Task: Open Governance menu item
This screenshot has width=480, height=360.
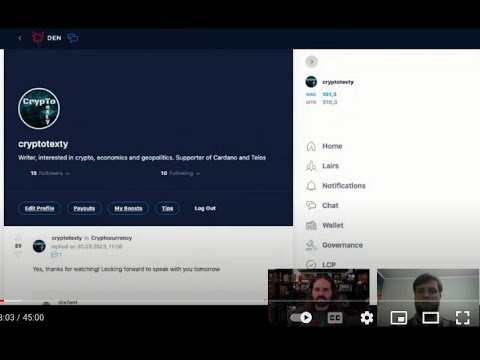Action: coord(342,245)
